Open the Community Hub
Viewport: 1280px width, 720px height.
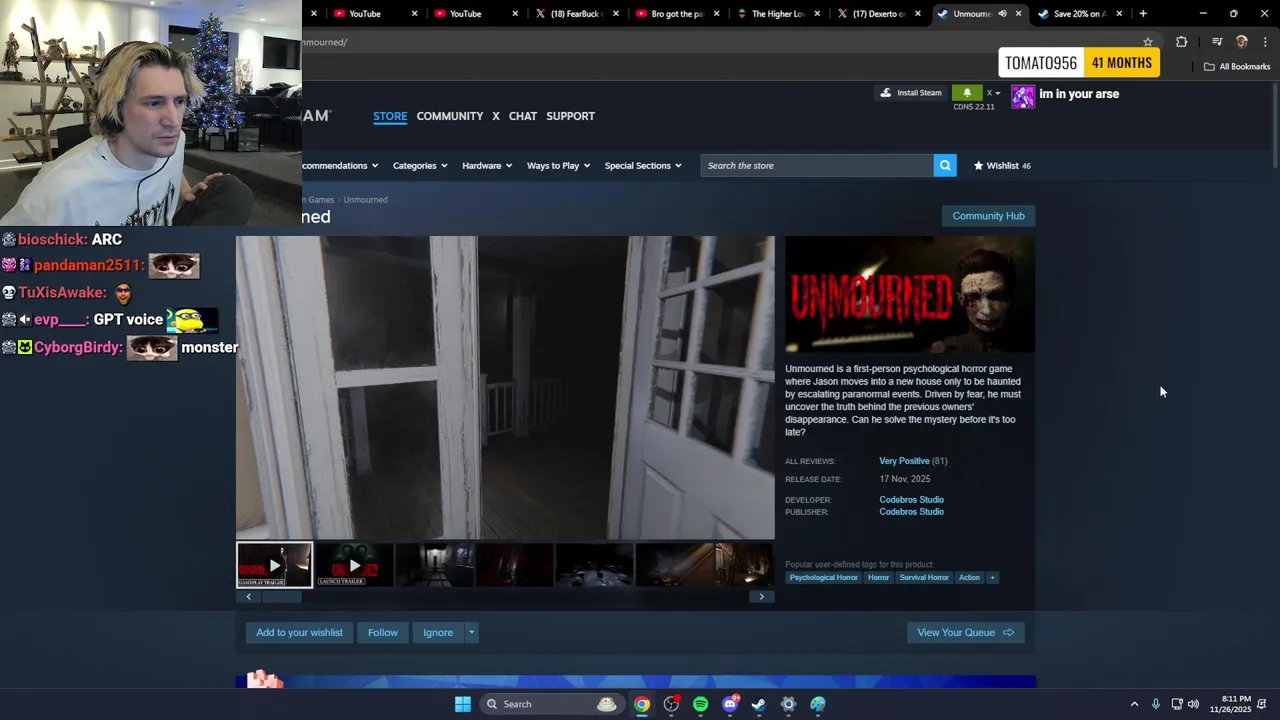click(x=988, y=216)
